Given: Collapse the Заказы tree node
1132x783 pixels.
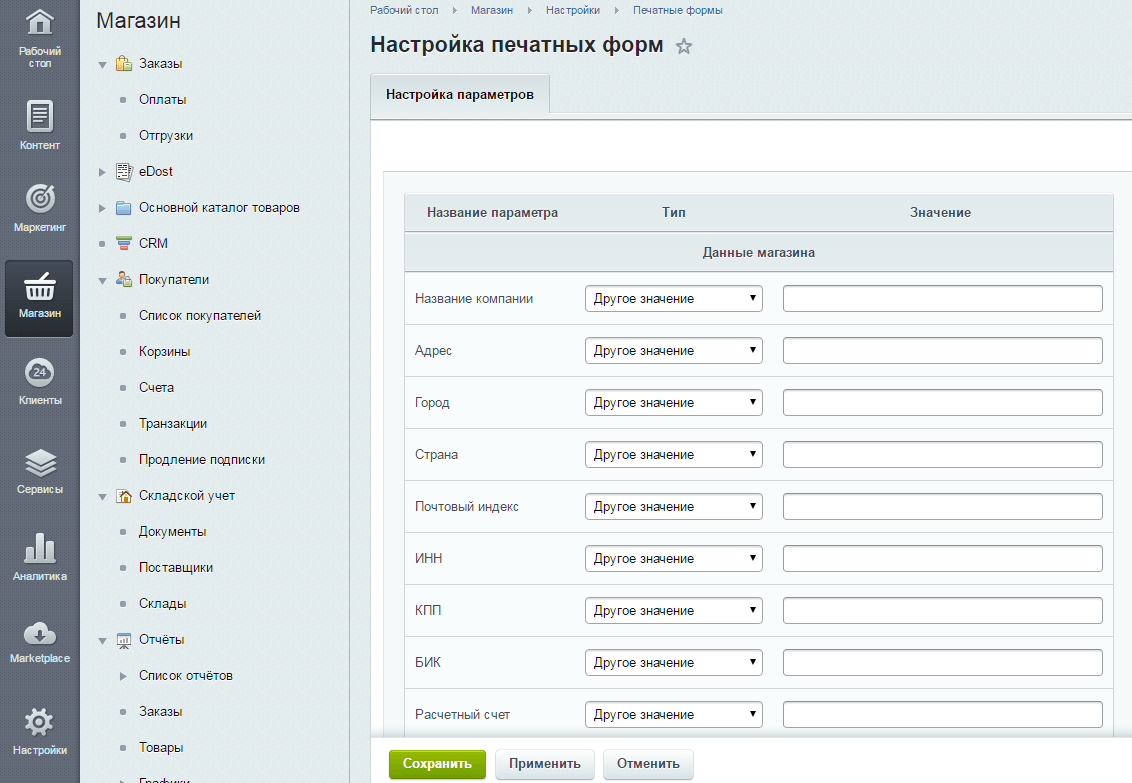Looking at the screenshot, I should pos(102,65).
